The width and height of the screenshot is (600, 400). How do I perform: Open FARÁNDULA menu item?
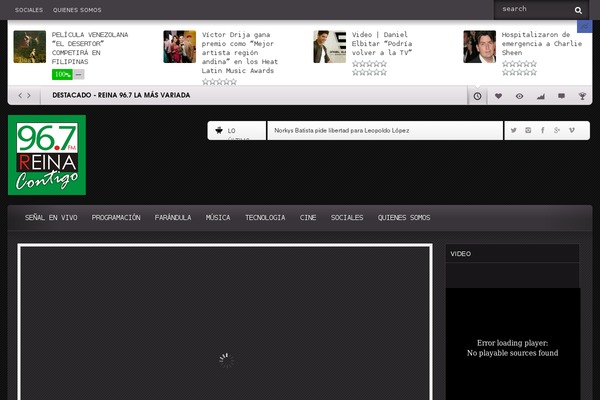point(173,217)
